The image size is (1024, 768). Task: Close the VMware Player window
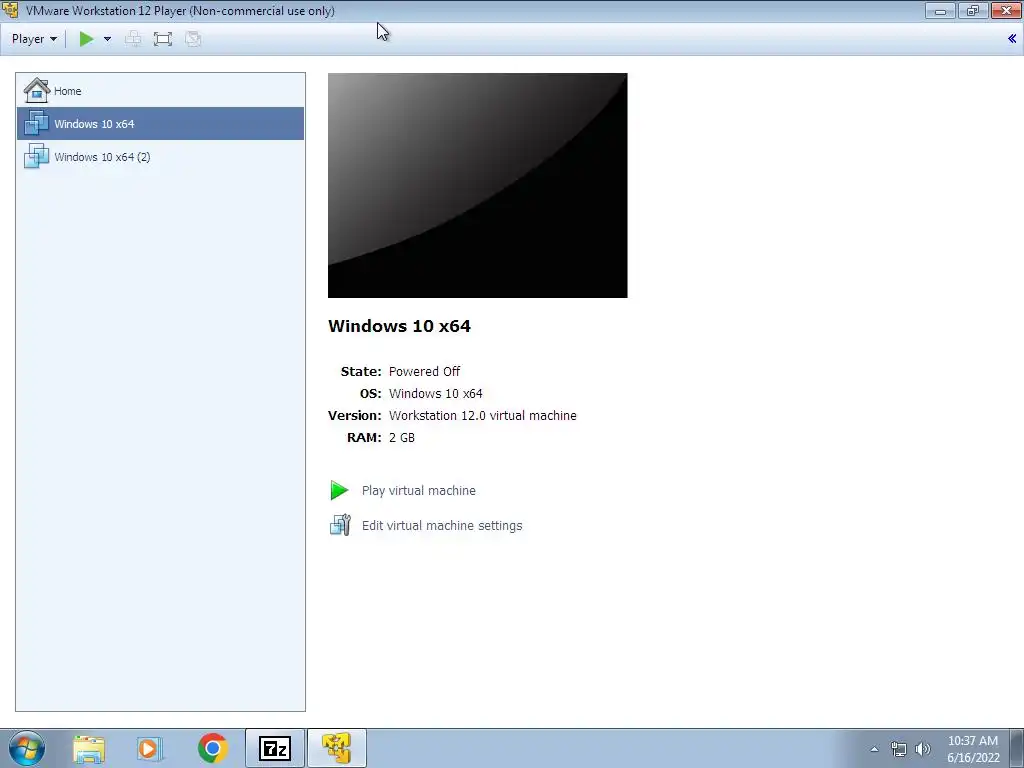tap(1006, 10)
